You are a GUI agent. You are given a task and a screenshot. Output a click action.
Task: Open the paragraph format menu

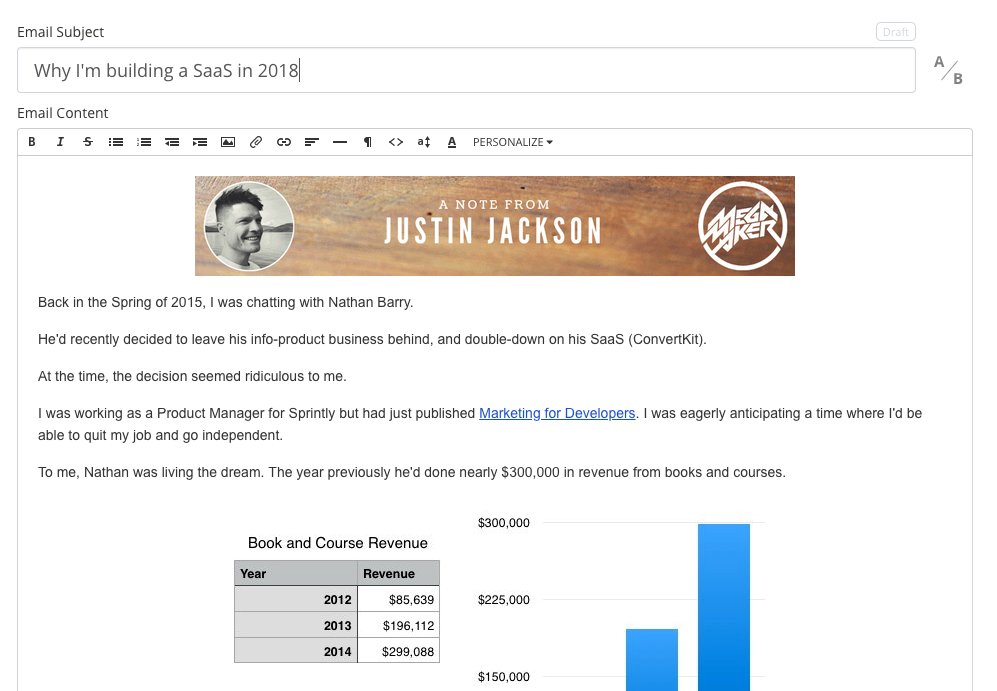[368, 142]
